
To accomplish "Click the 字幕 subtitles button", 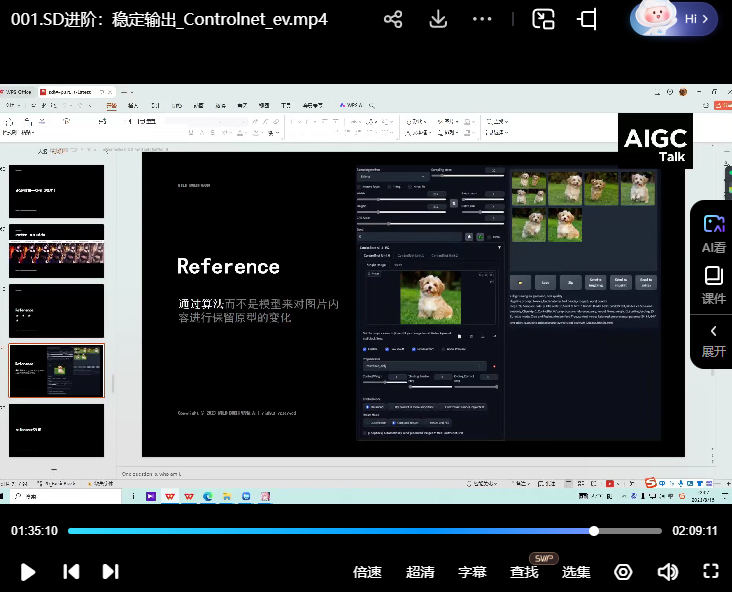I will 472,572.
